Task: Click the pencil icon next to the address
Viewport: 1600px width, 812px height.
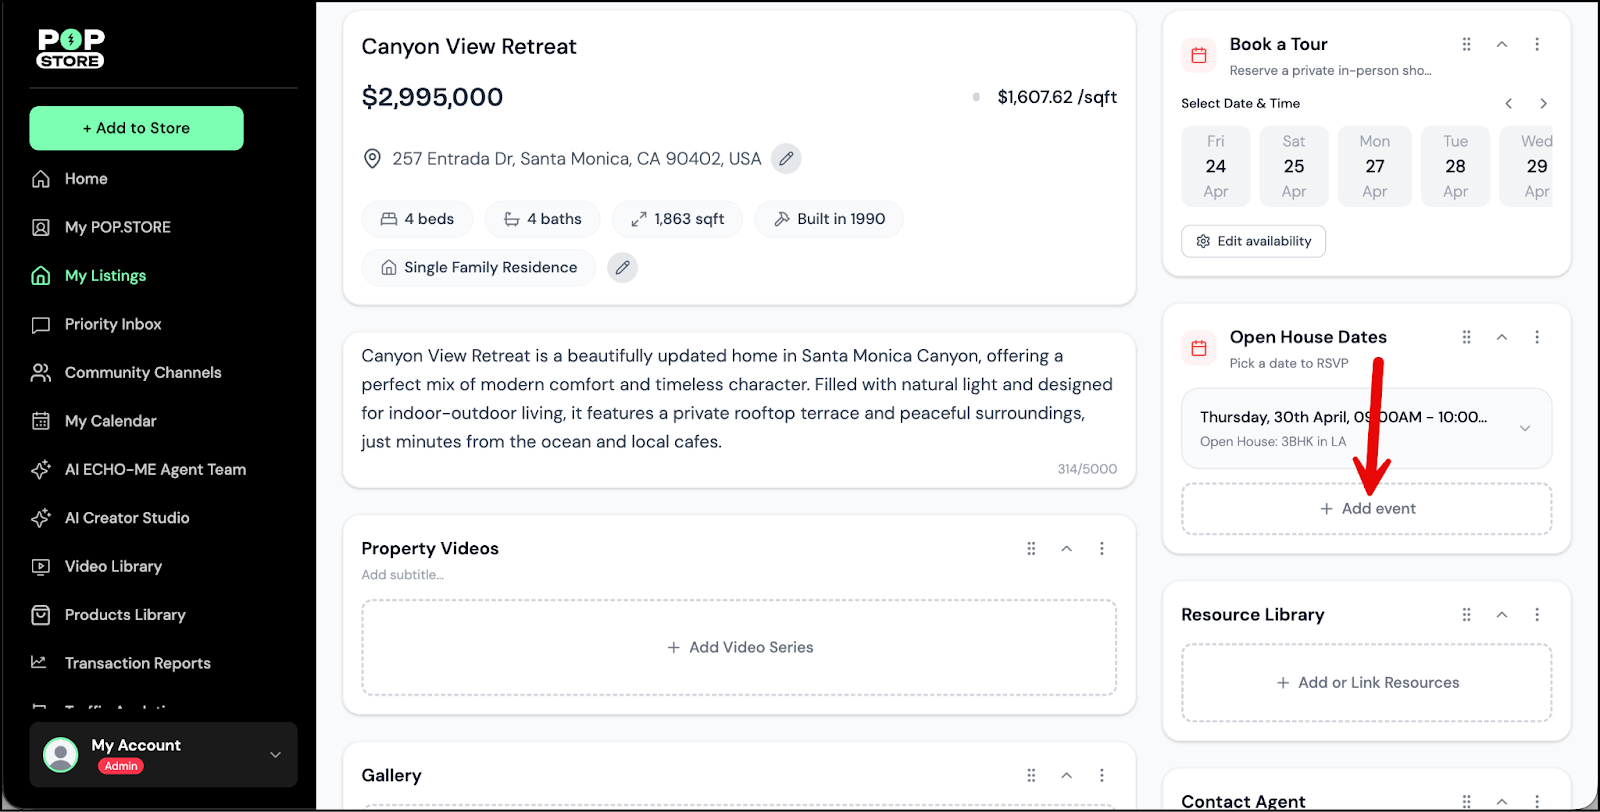Action: click(x=786, y=159)
